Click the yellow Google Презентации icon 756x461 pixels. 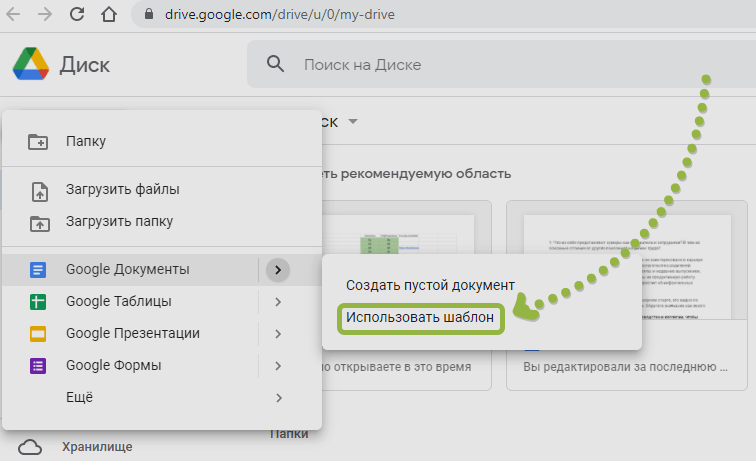(x=39, y=333)
